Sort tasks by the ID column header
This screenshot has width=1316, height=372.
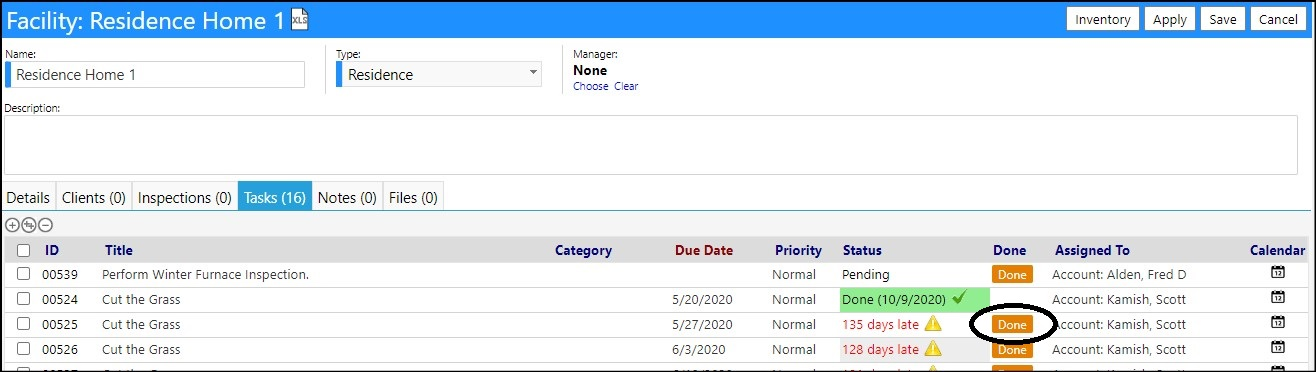[x=52, y=251]
